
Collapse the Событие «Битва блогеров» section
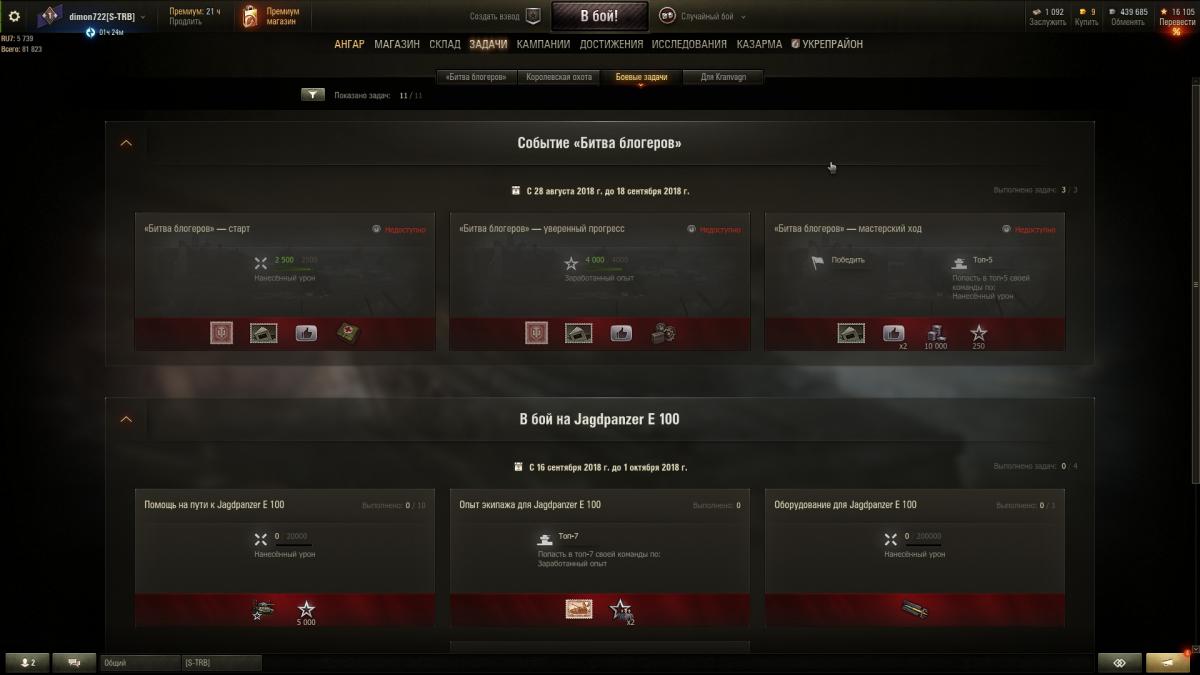click(x=126, y=143)
